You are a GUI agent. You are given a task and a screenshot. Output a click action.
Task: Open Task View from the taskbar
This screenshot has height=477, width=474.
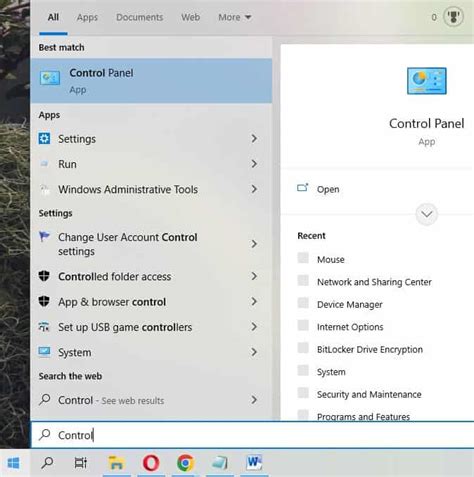(x=81, y=463)
